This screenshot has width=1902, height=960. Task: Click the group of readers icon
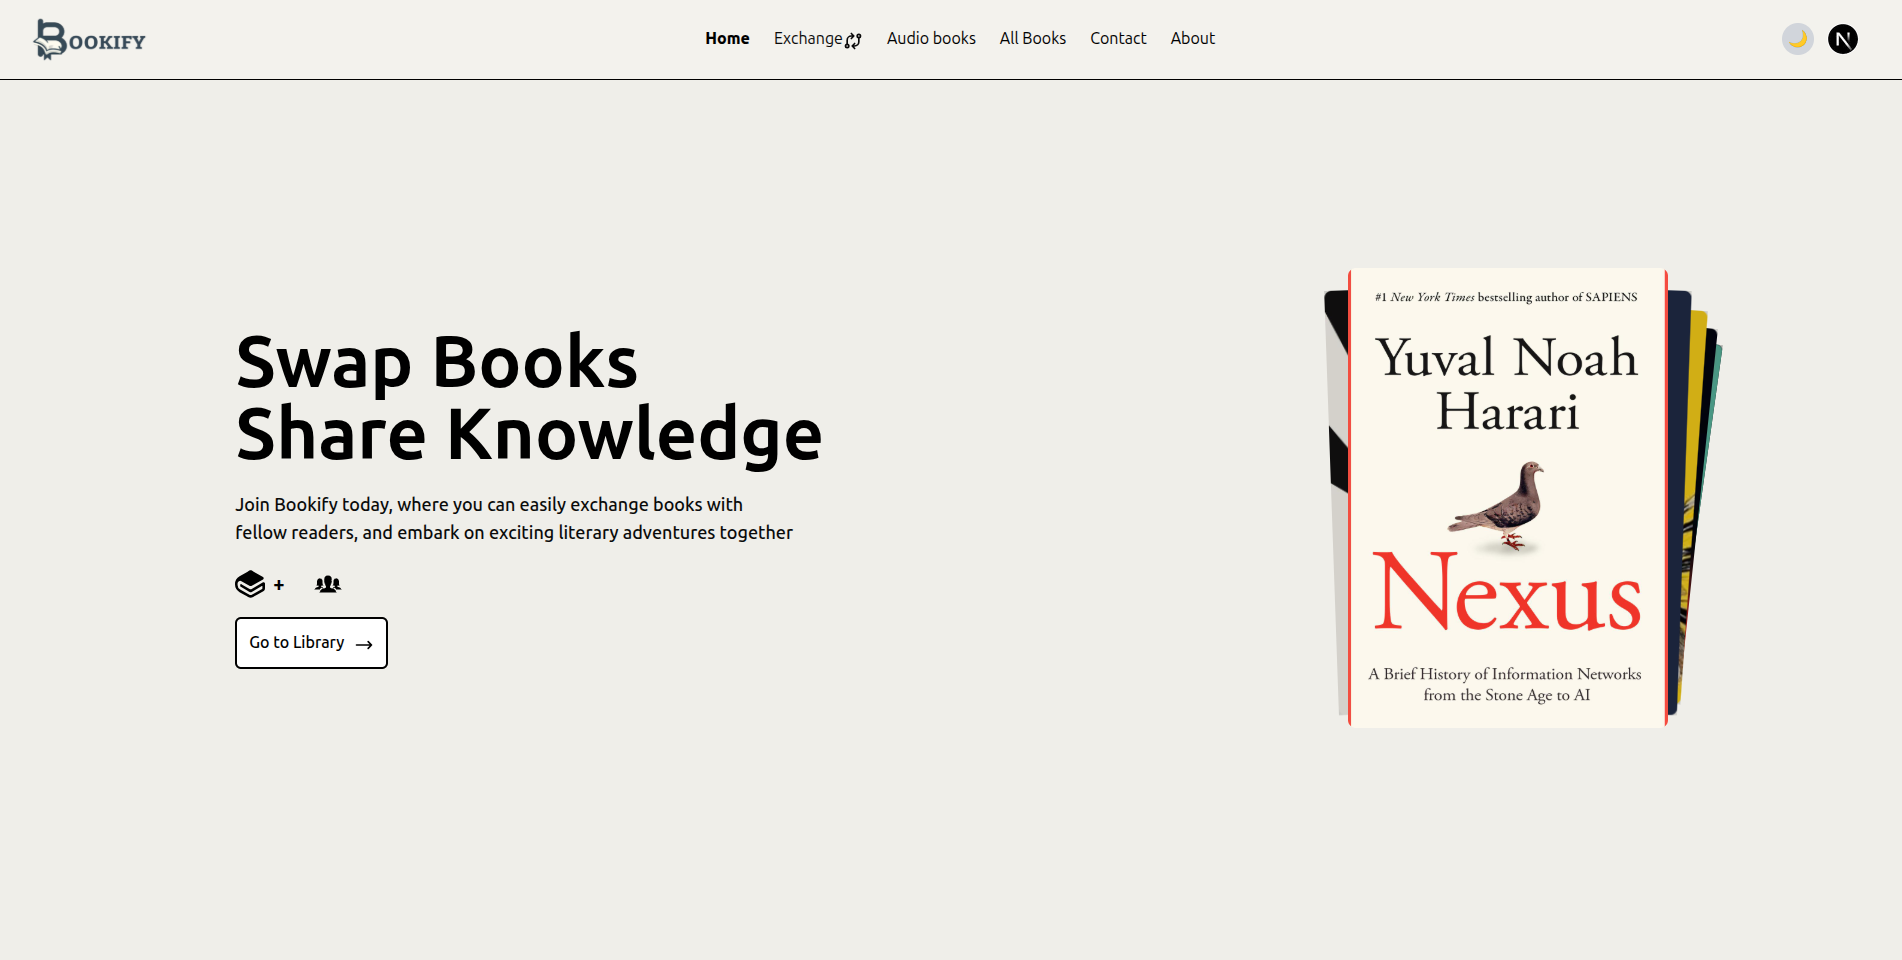pos(328,584)
